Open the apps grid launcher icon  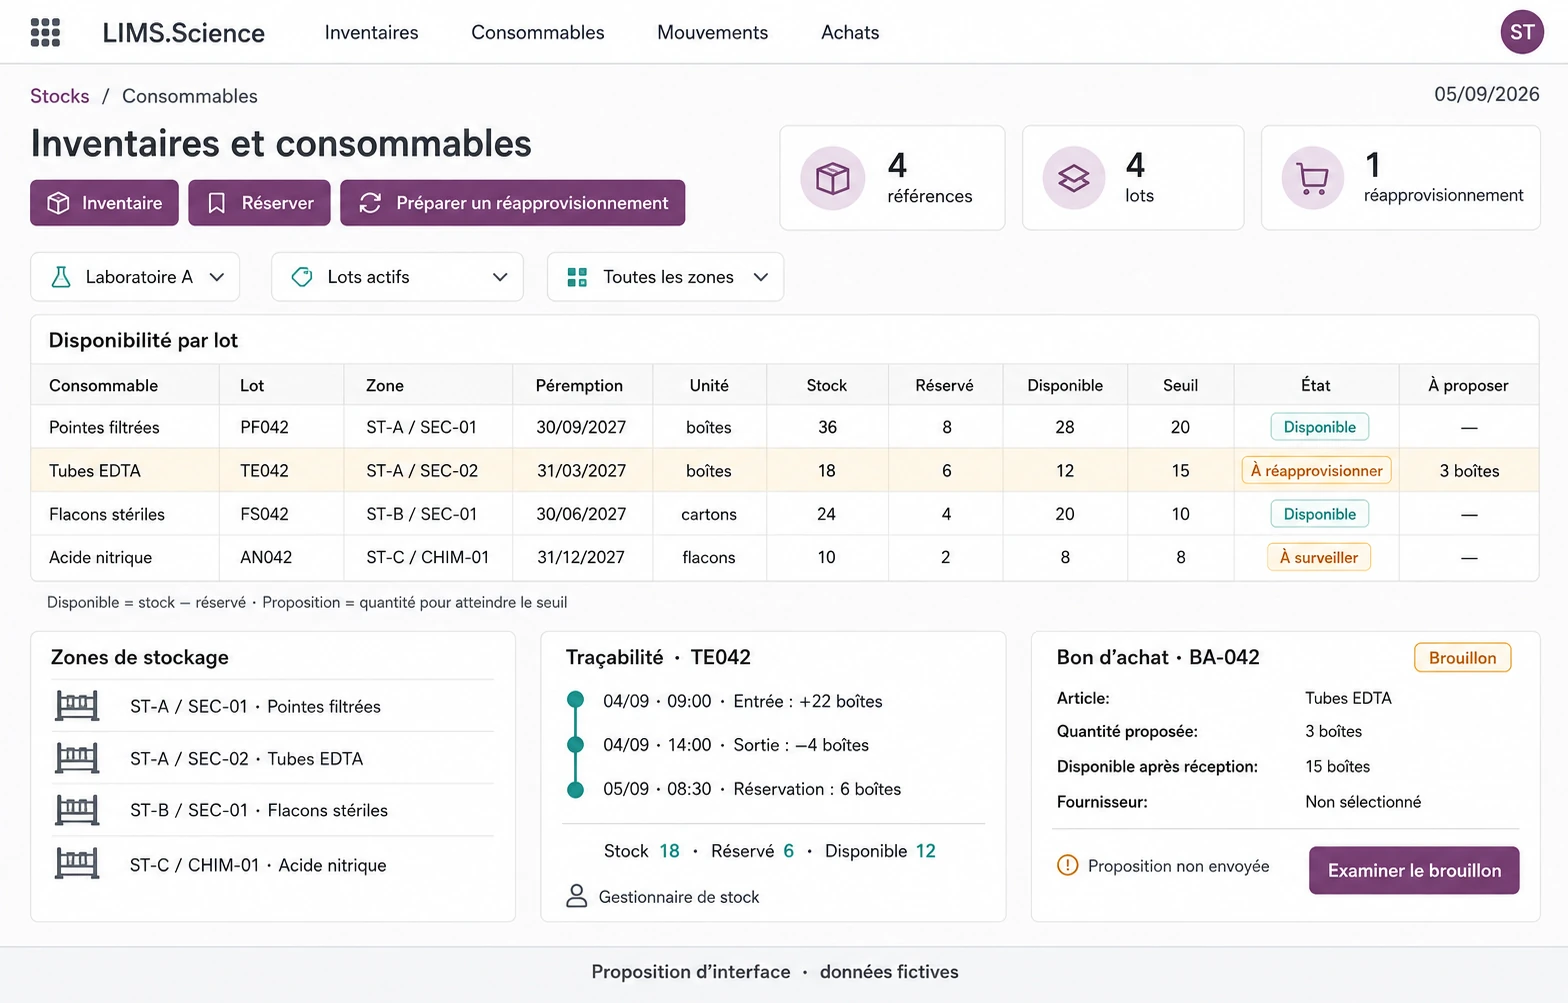coord(45,32)
